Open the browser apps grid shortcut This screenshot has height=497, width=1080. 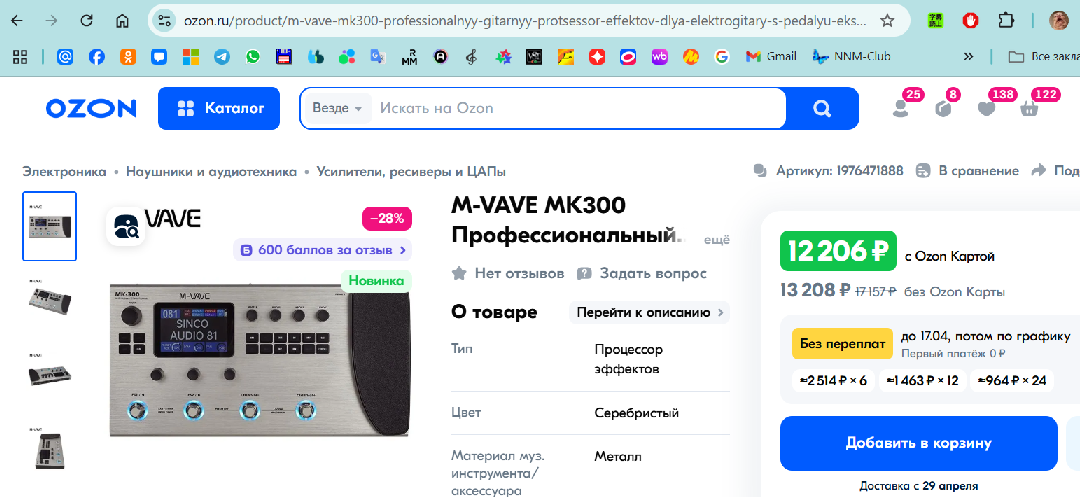[20, 57]
